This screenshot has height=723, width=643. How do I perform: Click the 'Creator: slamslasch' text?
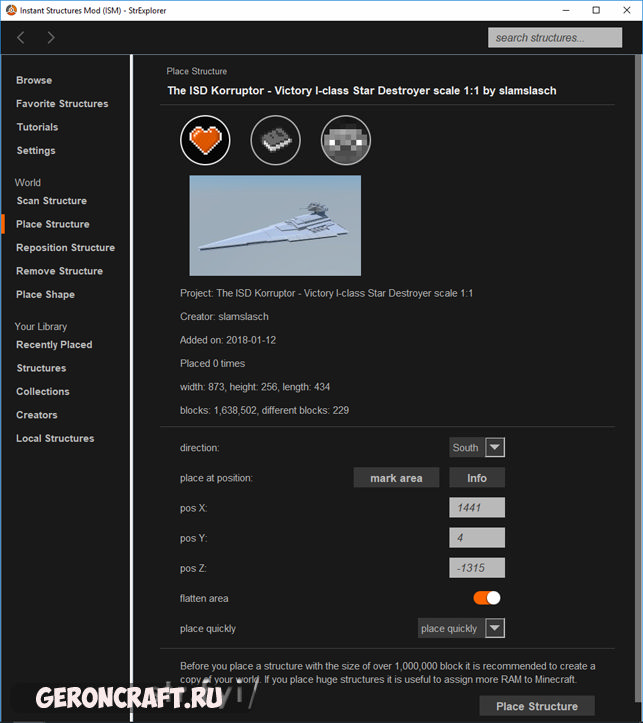(x=224, y=317)
